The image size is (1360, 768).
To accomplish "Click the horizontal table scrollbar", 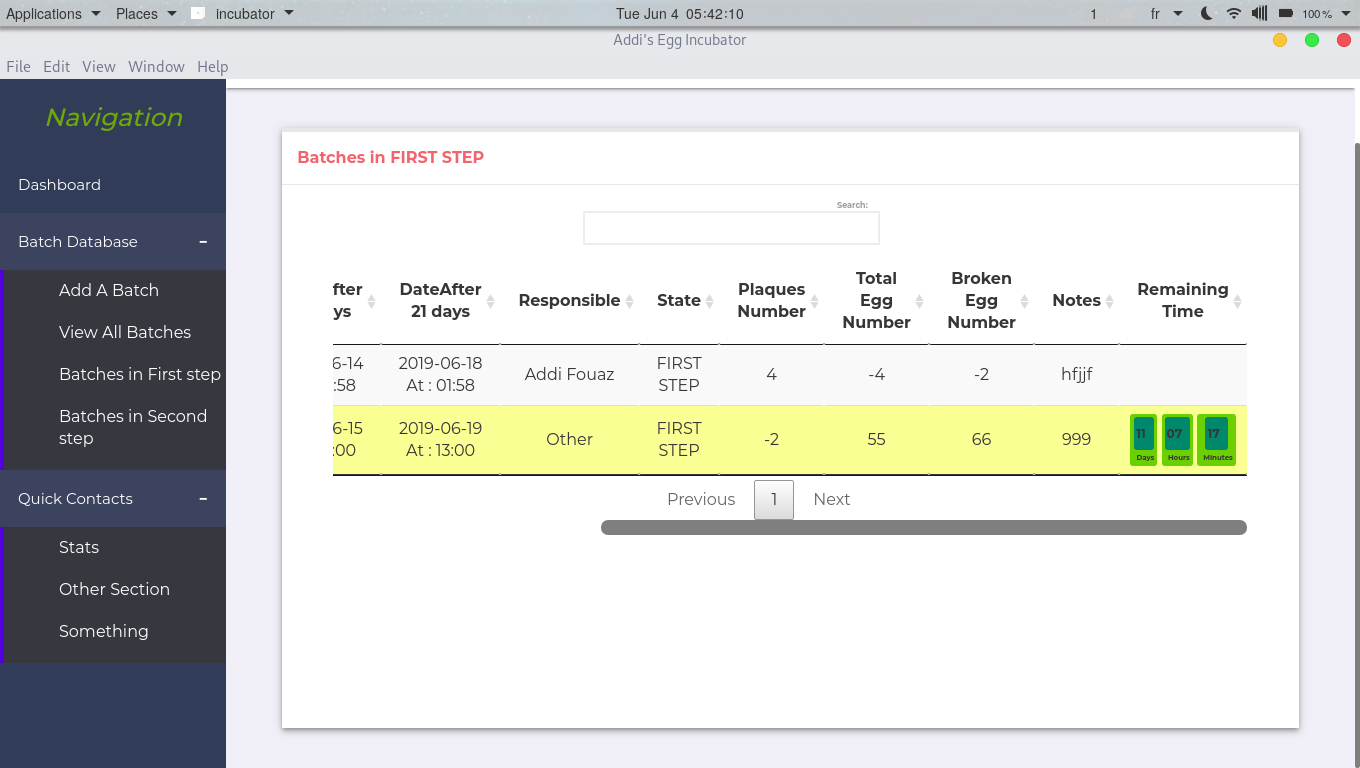I will tap(924, 528).
